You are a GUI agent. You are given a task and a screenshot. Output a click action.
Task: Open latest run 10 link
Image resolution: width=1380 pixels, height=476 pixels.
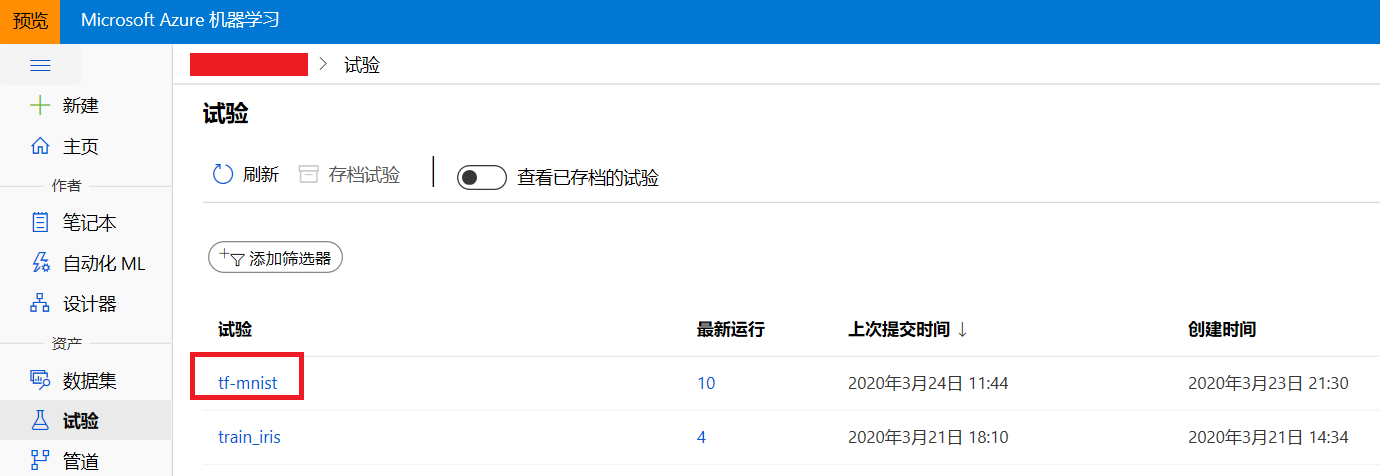tap(706, 383)
